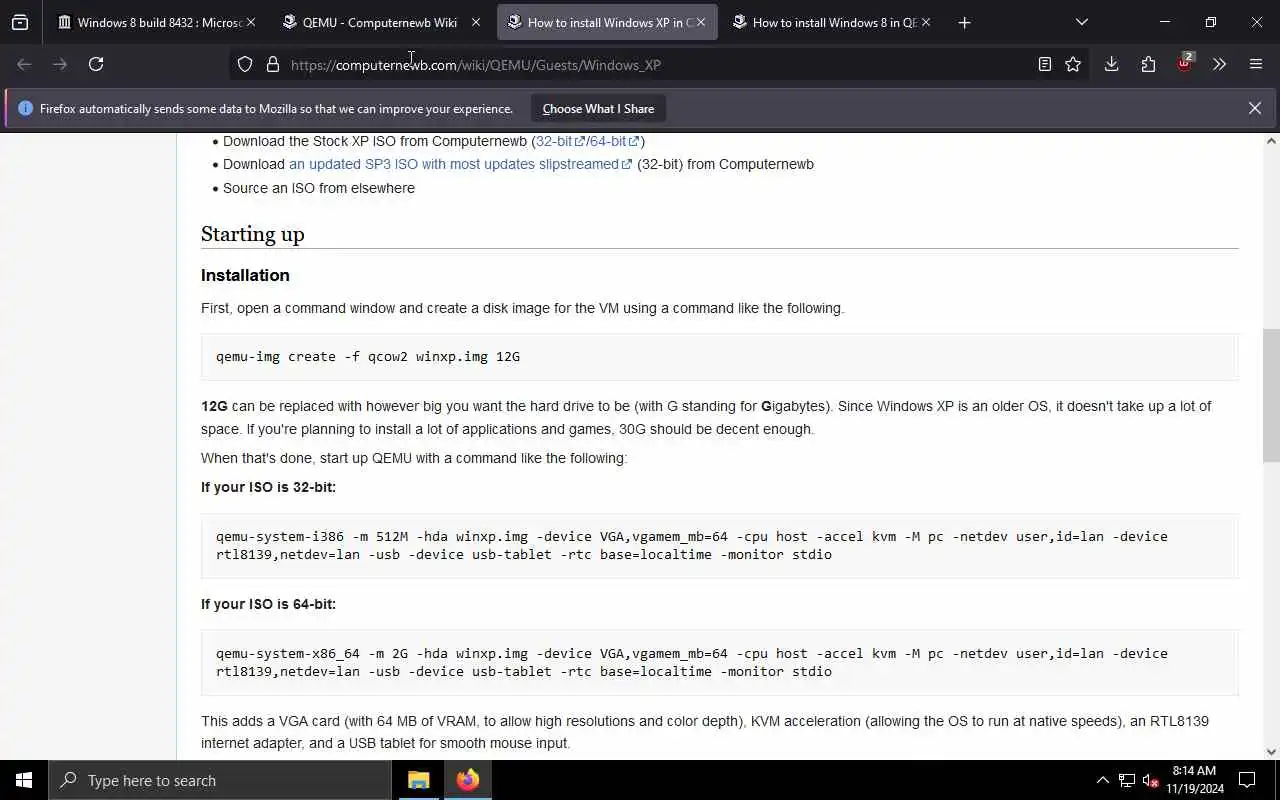Open the uBlock extension with badge 2
The image size is (1280, 800).
point(1184,64)
